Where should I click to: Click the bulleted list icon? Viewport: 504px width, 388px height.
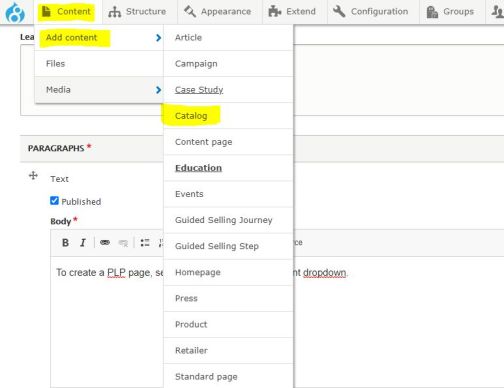pyautogui.click(x=145, y=243)
